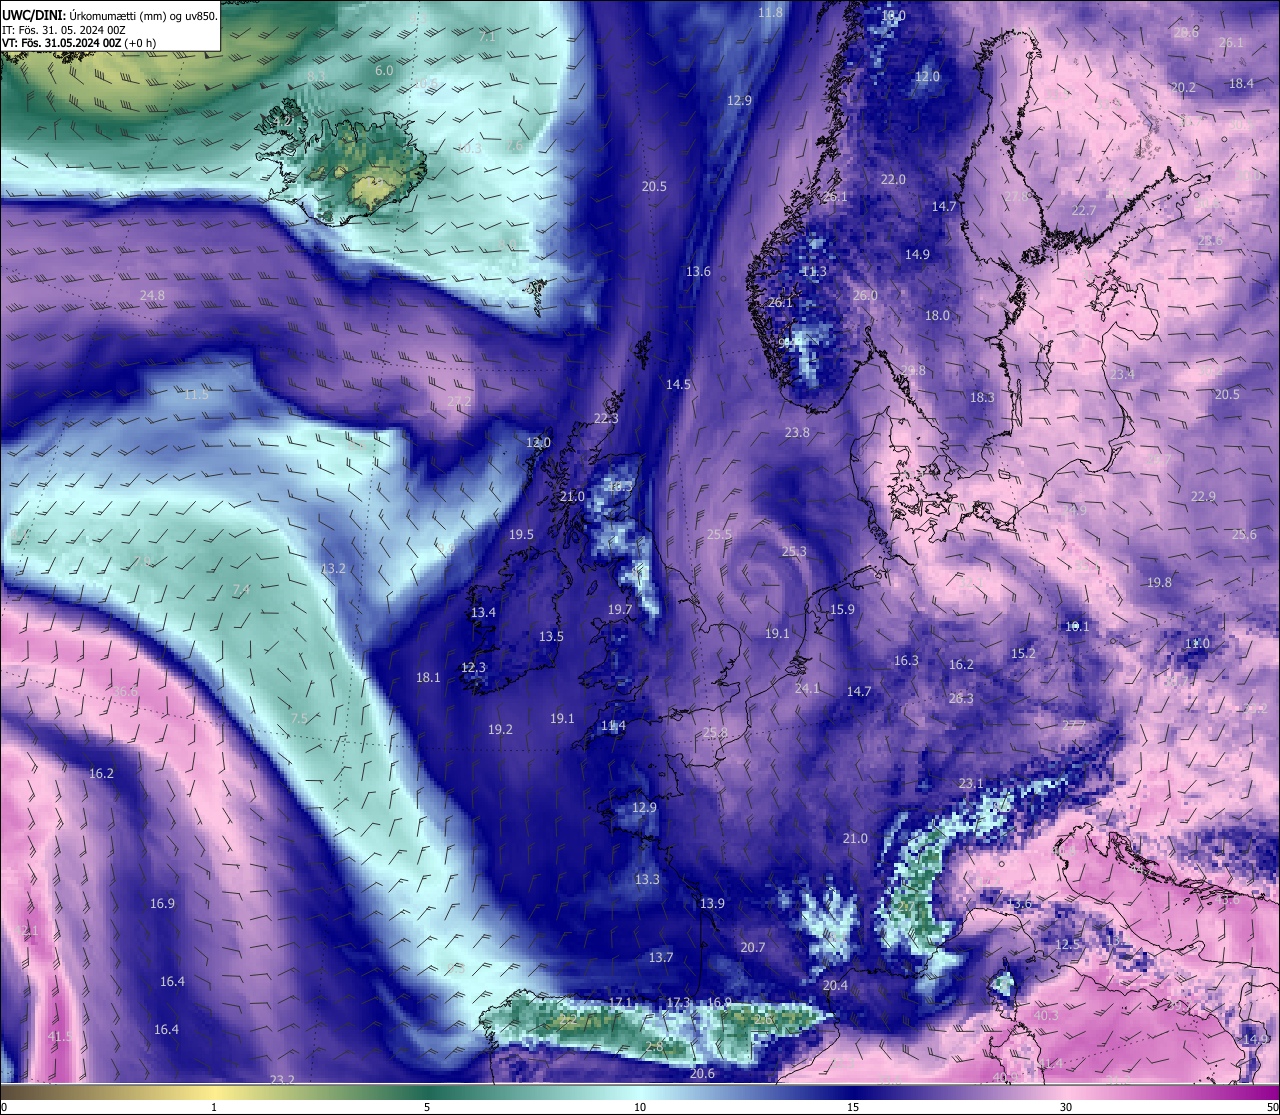
Task: Click the 13.5 value over Ireland
Action: click(x=551, y=636)
